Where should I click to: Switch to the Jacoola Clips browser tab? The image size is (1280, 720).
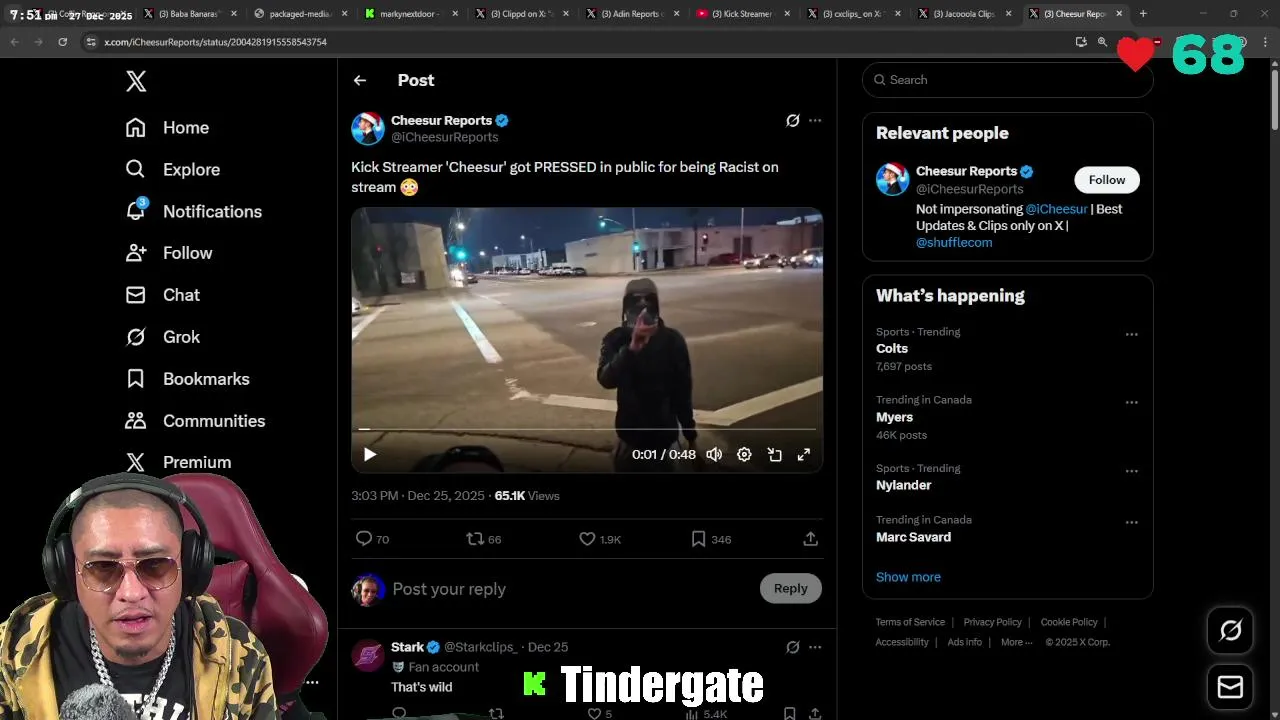click(962, 14)
